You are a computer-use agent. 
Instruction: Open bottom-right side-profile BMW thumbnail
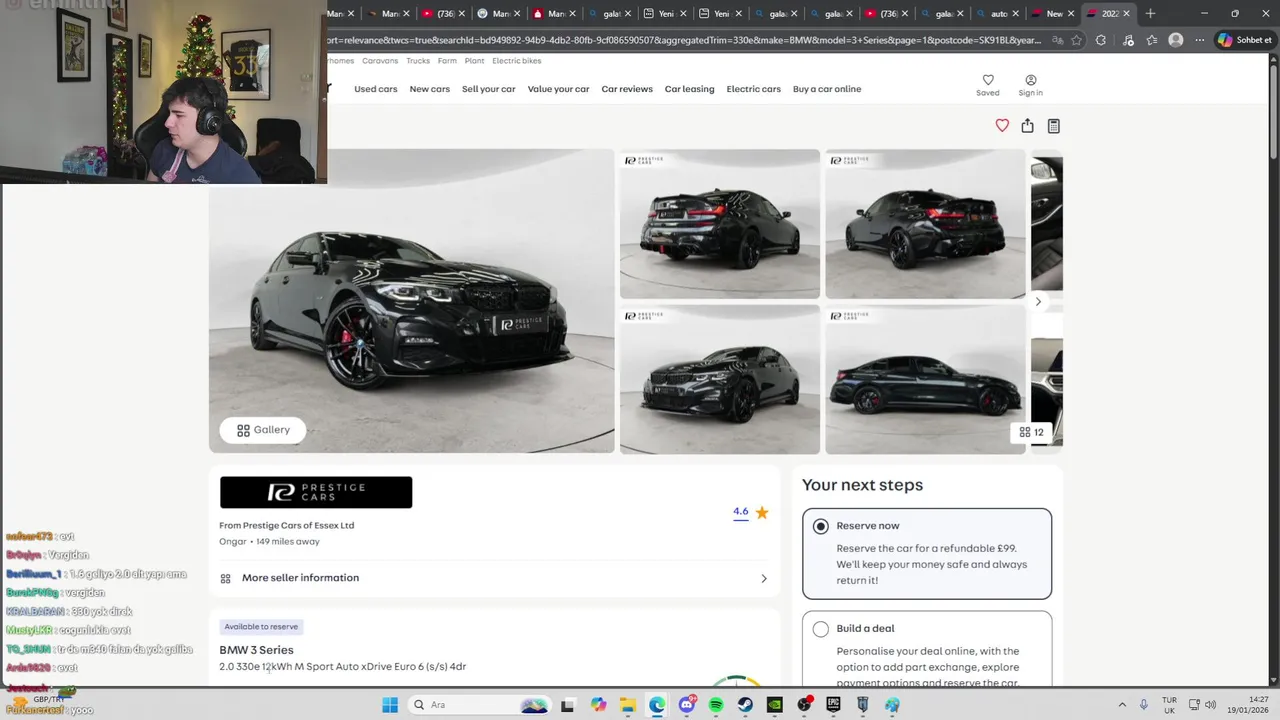925,380
